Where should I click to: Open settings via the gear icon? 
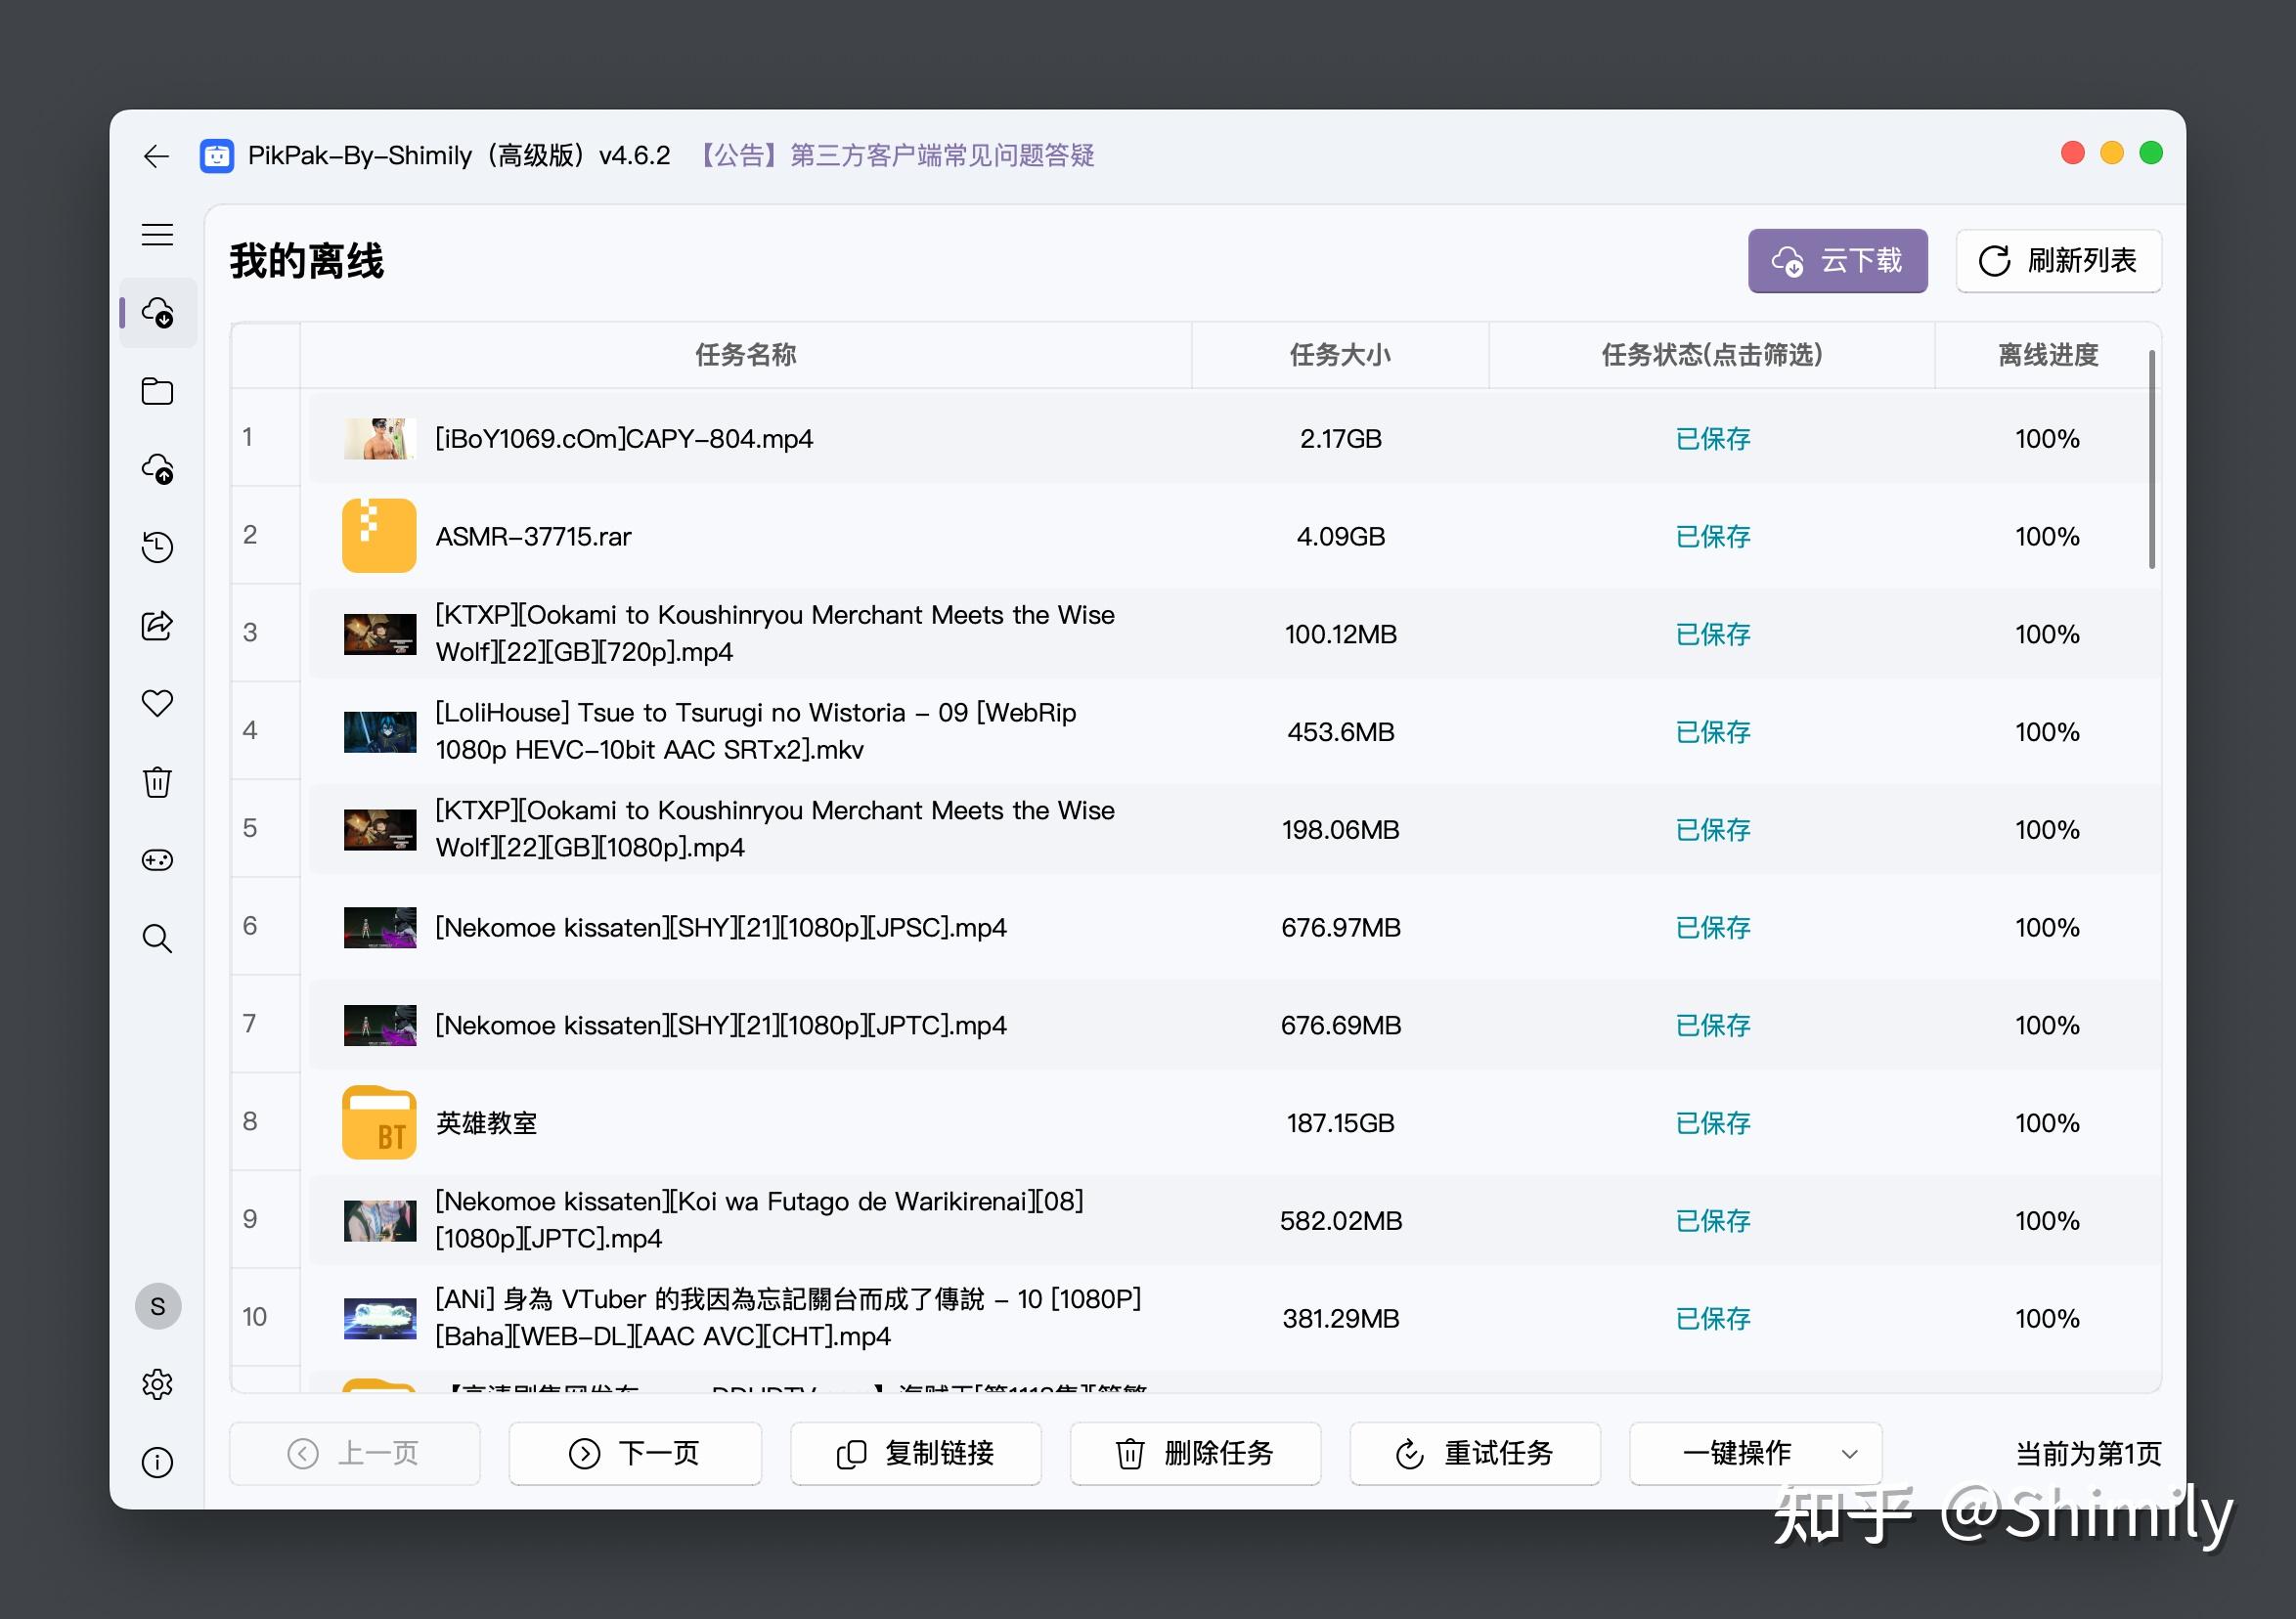pyautogui.click(x=157, y=1384)
